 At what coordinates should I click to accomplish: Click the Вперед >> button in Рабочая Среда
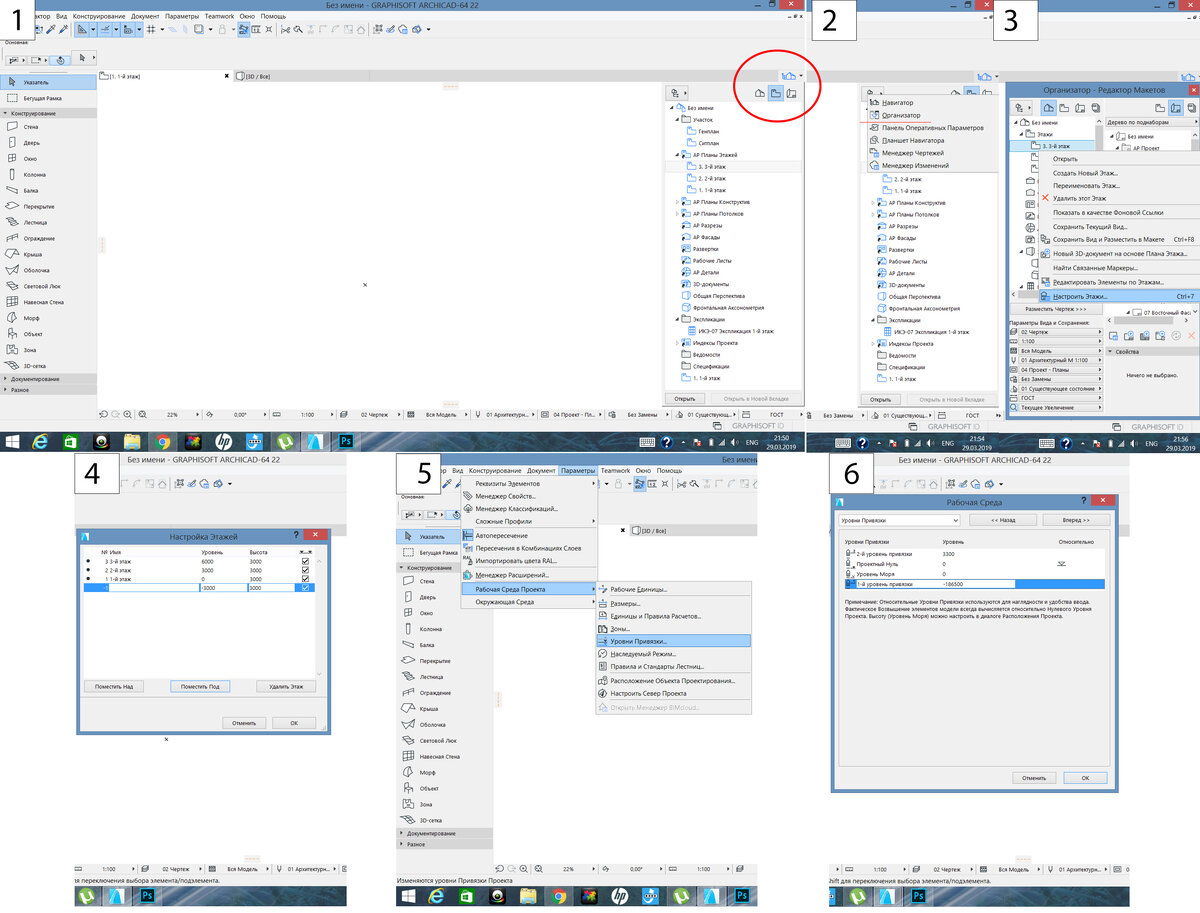(x=1076, y=521)
